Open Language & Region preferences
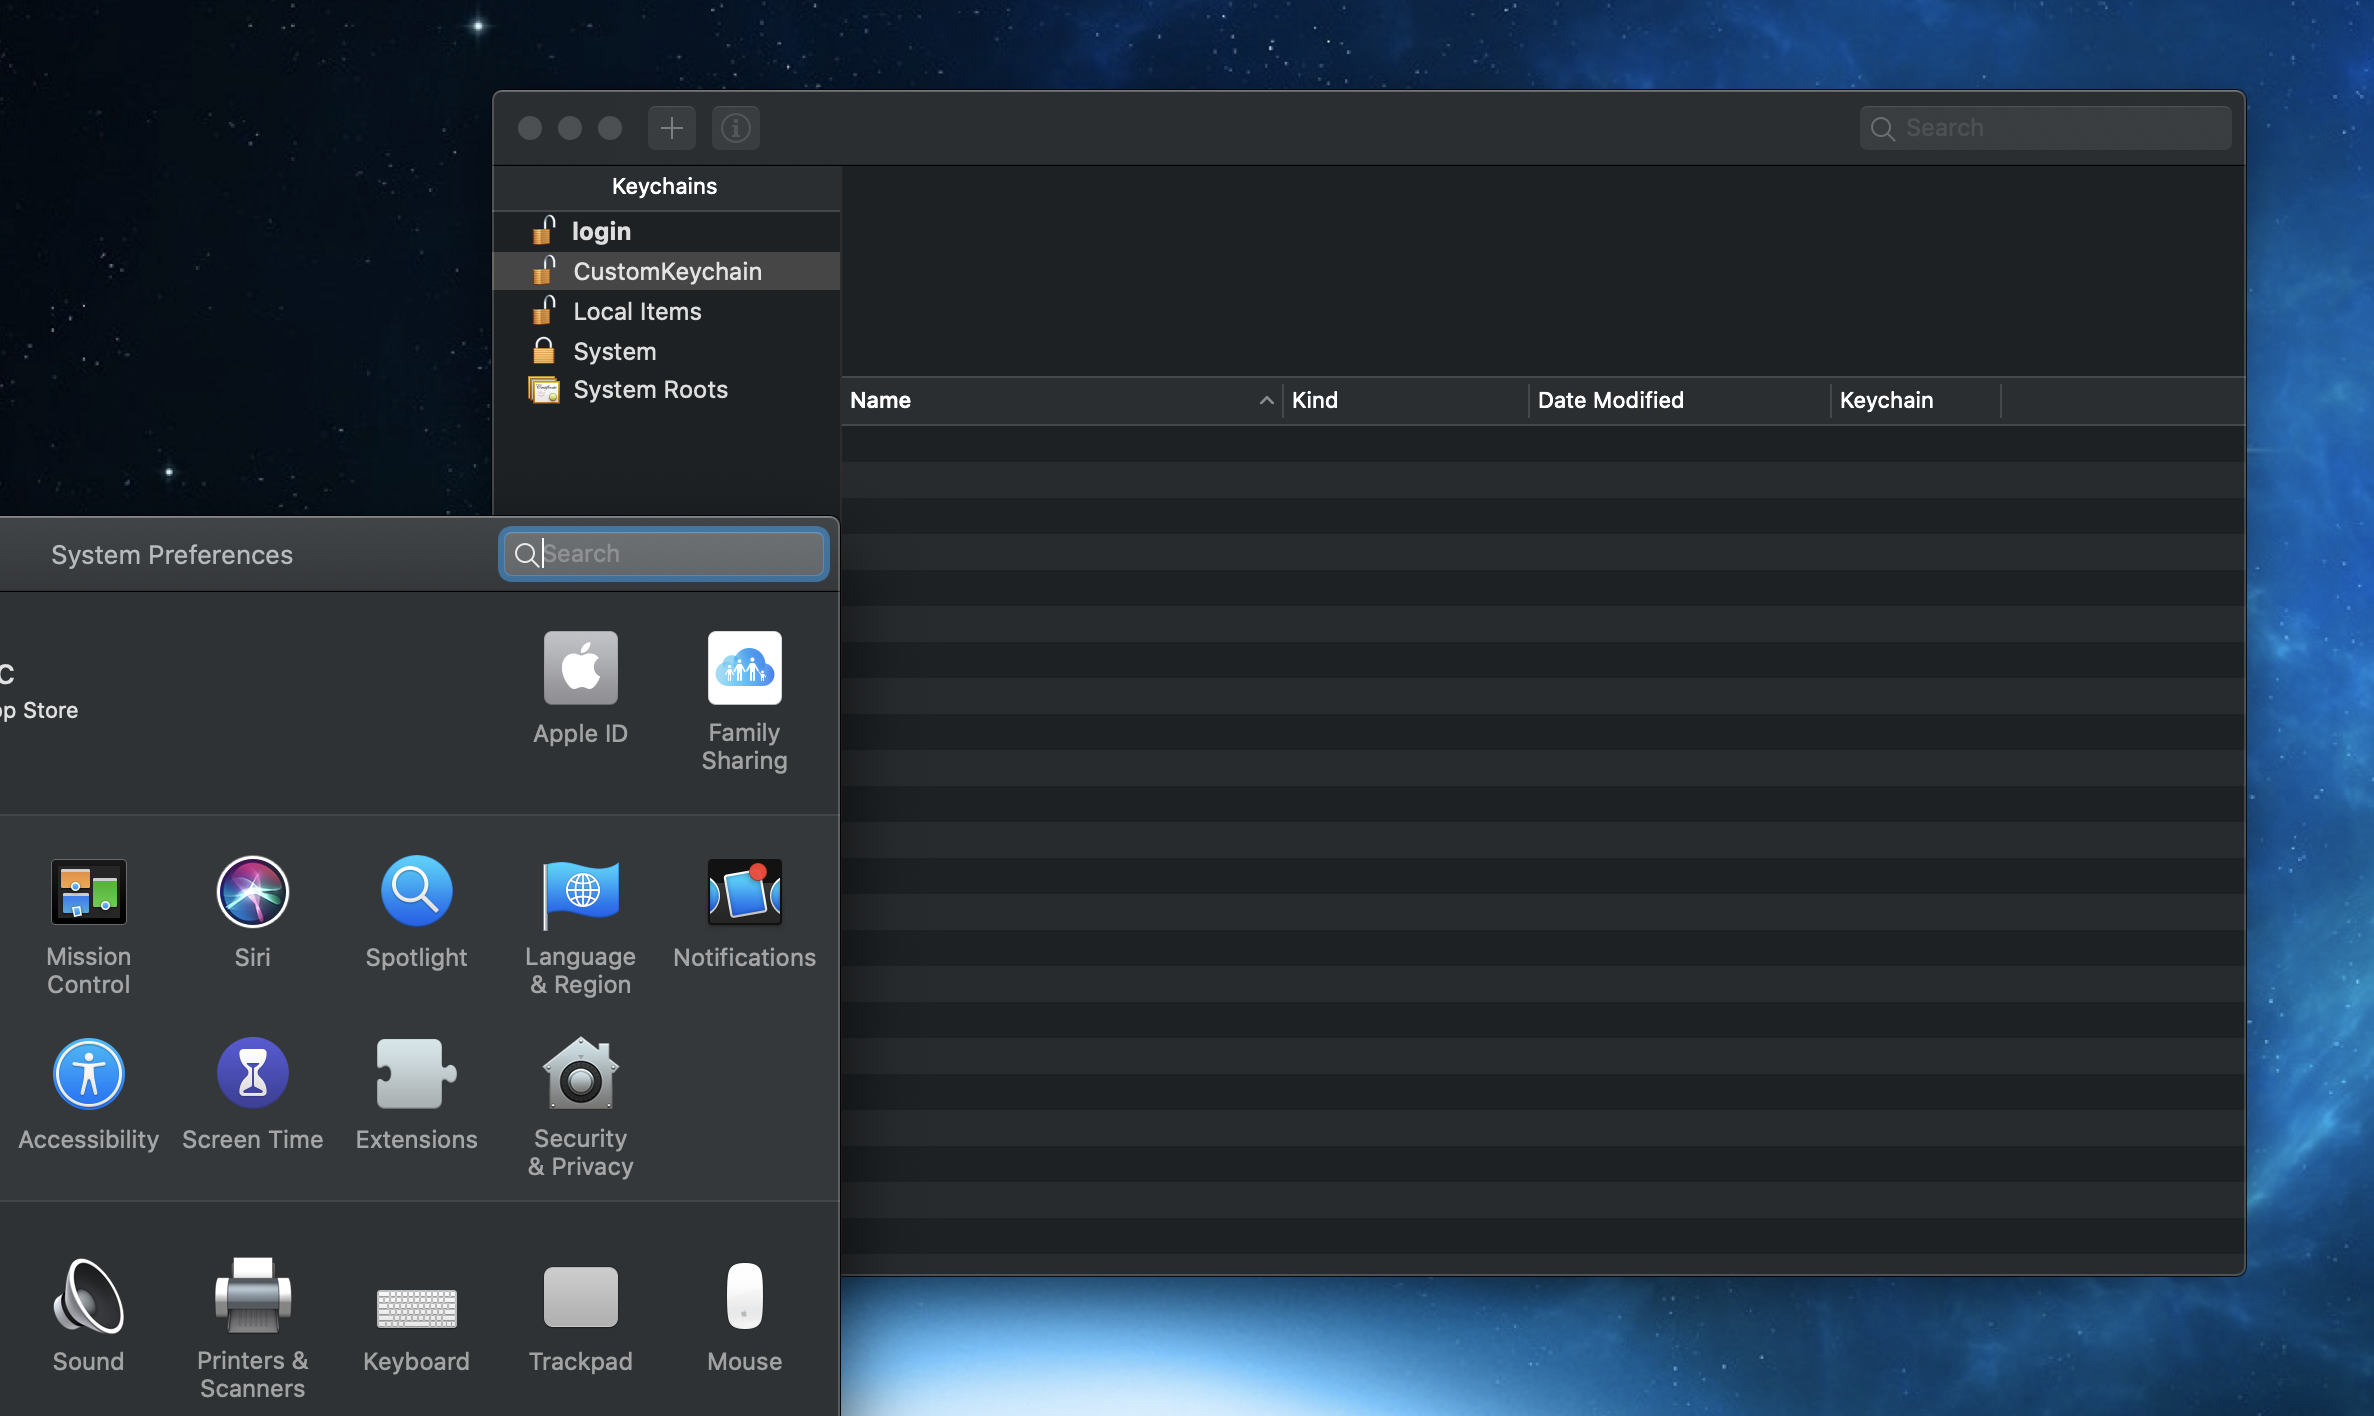The width and height of the screenshot is (2374, 1416). pos(580,892)
